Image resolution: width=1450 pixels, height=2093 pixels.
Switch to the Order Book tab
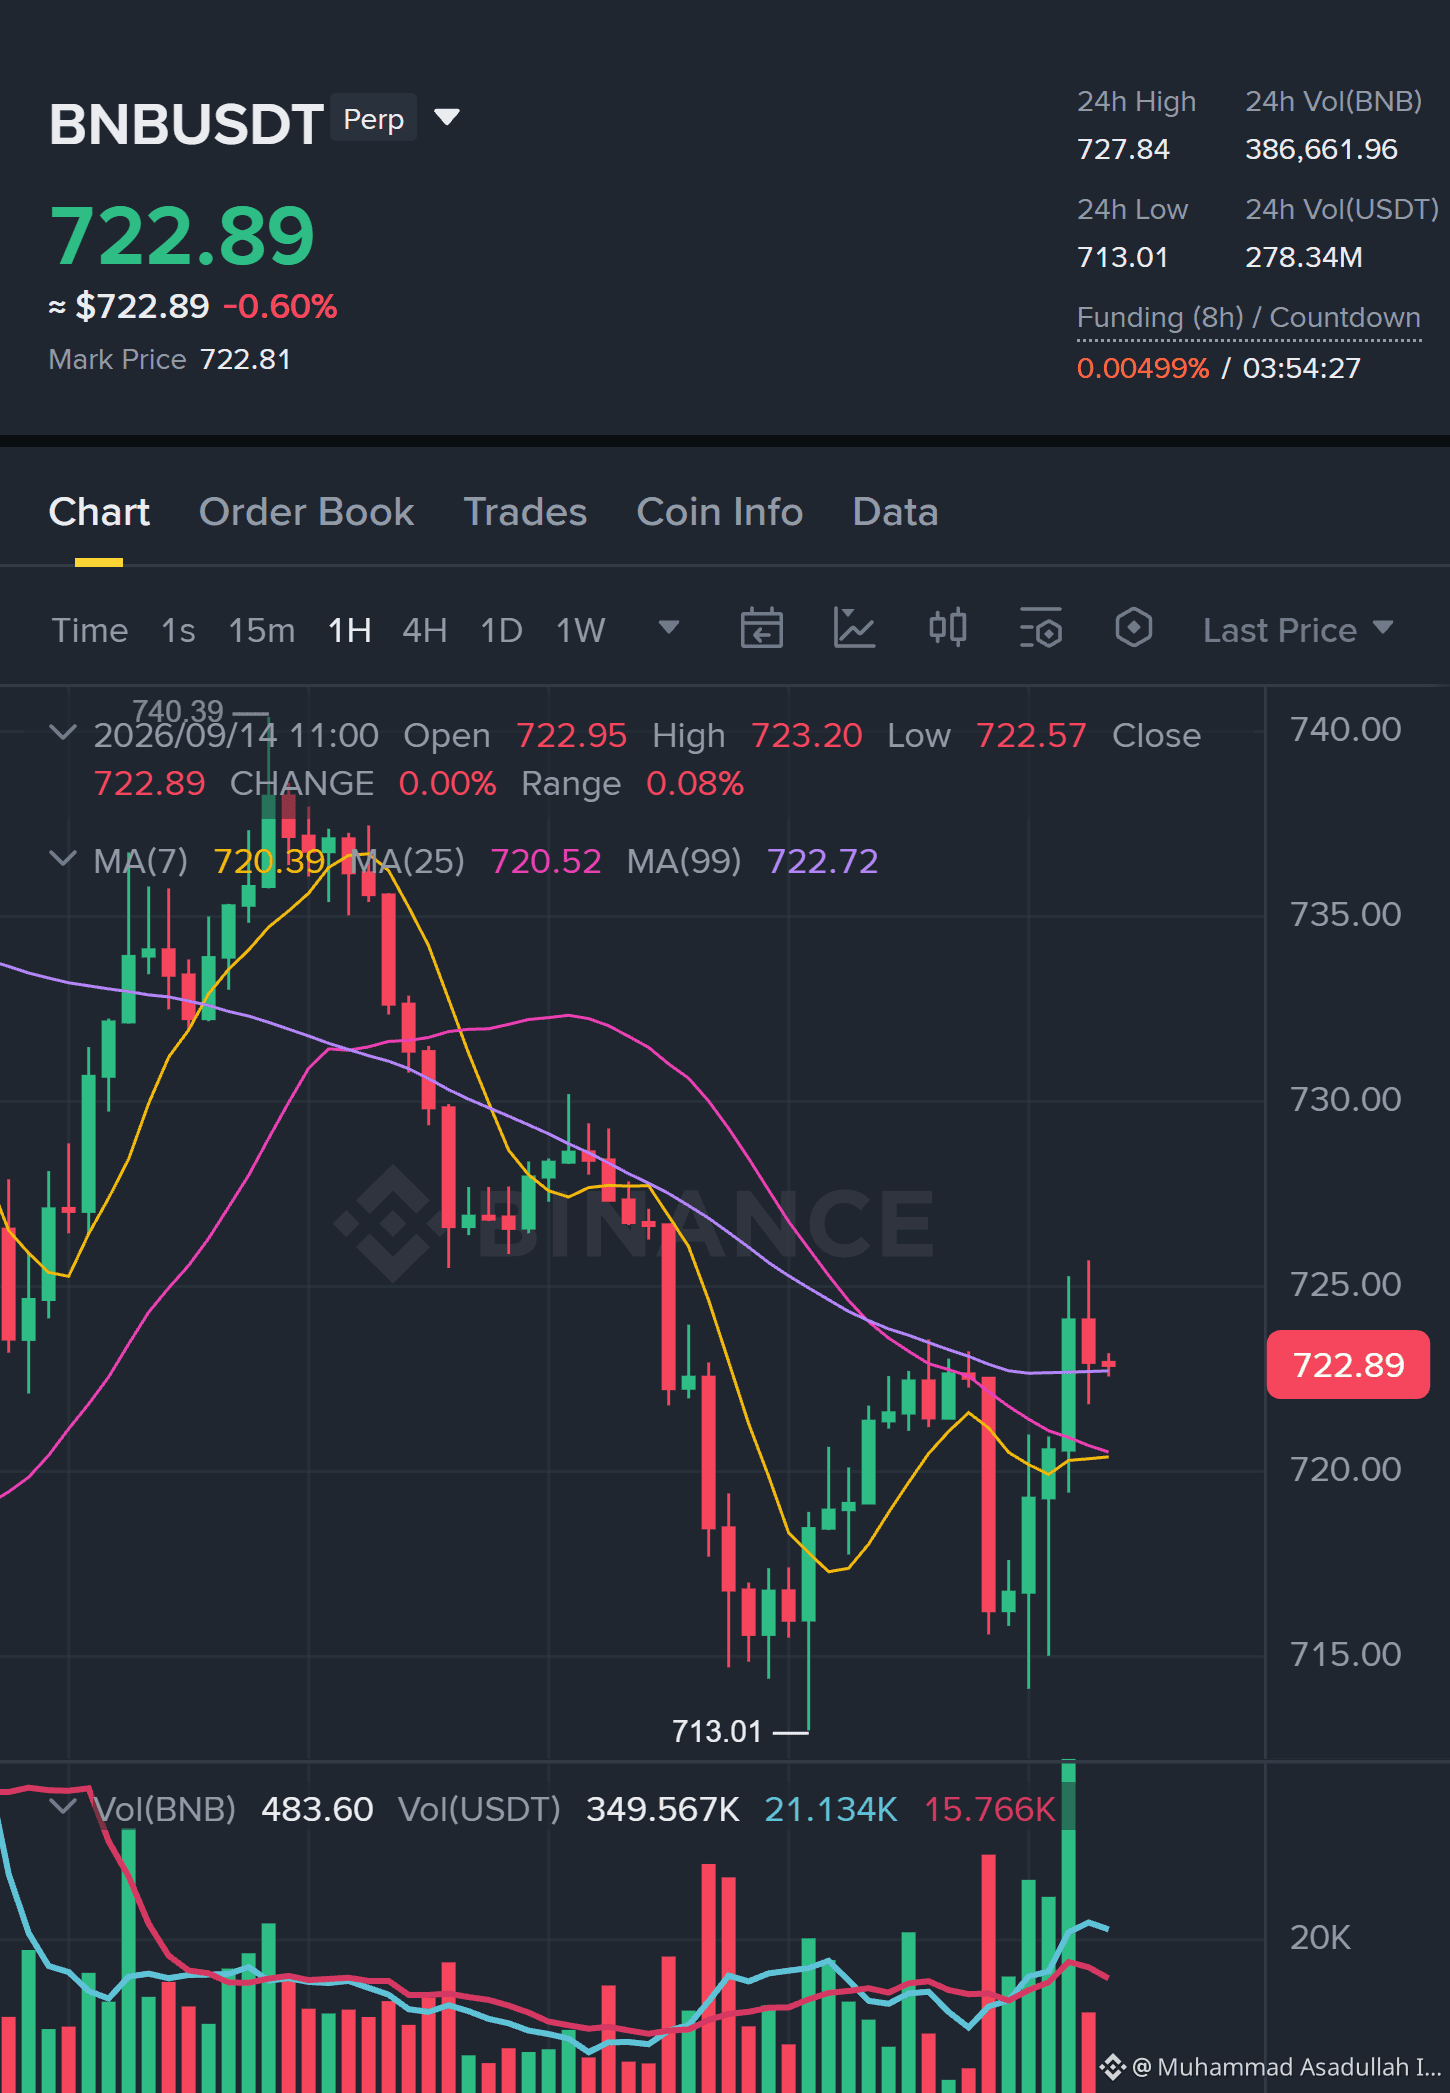click(x=306, y=512)
